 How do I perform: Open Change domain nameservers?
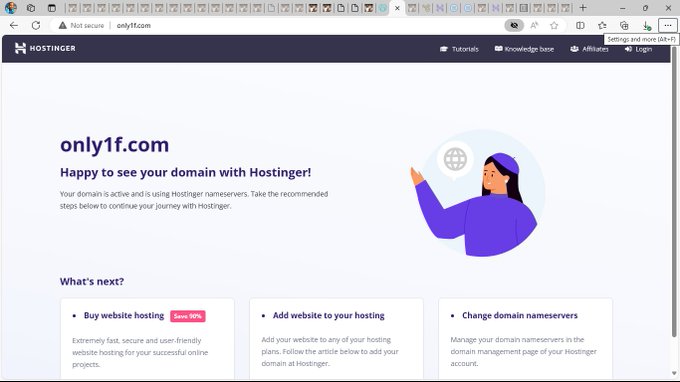tap(520, 316)
